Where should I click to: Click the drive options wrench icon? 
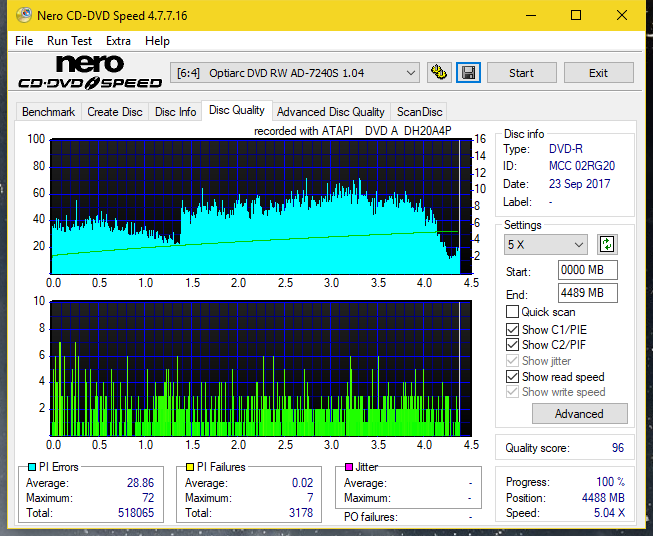tap(439, 73)
